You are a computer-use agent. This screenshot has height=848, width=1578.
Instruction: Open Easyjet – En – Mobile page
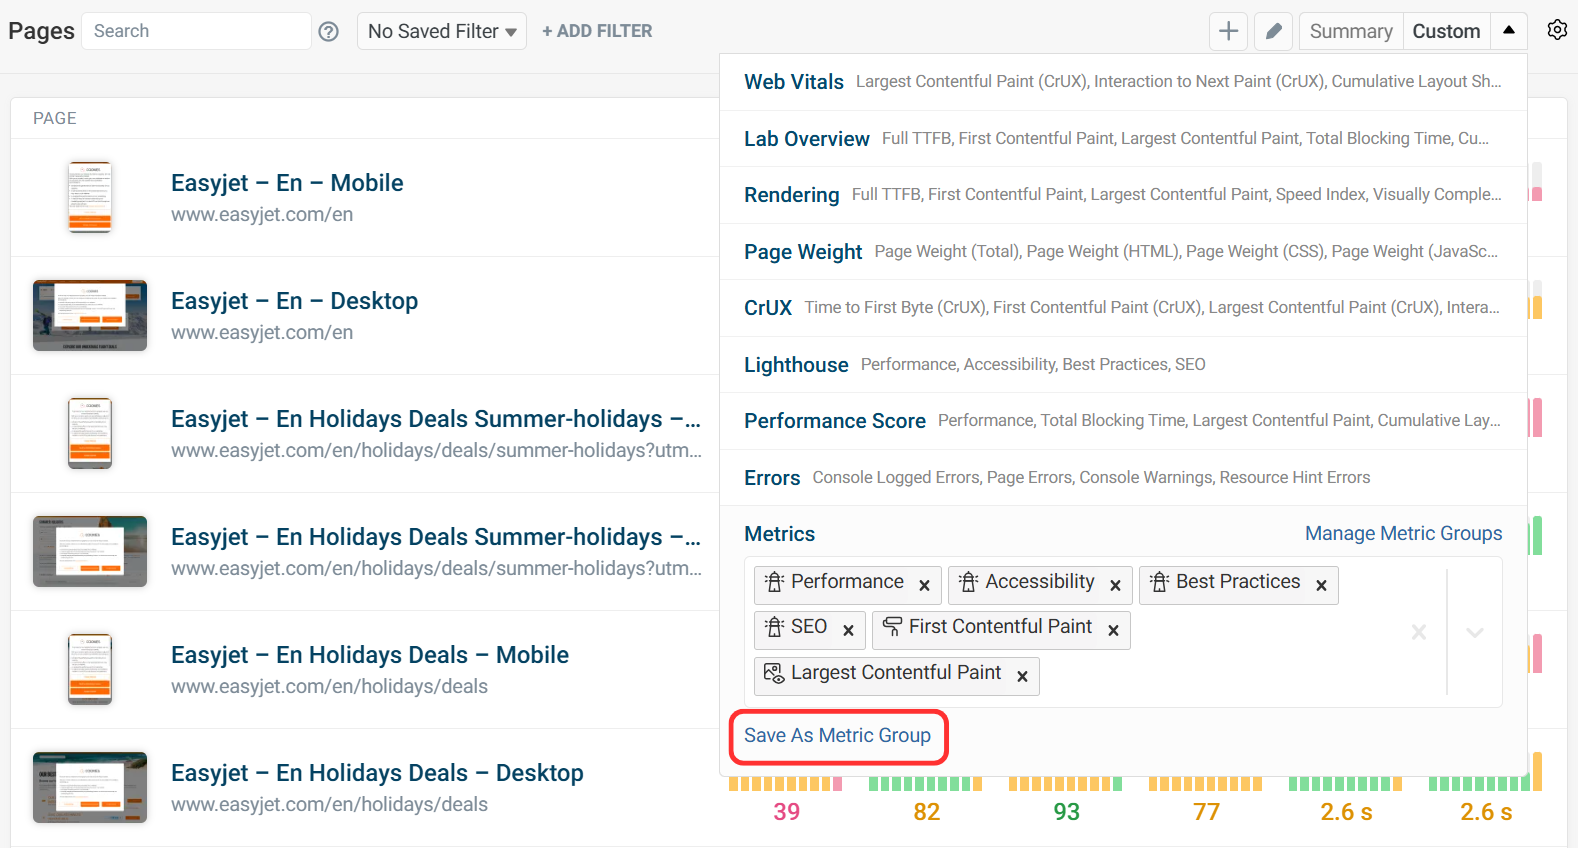click(x=287, y=183)
